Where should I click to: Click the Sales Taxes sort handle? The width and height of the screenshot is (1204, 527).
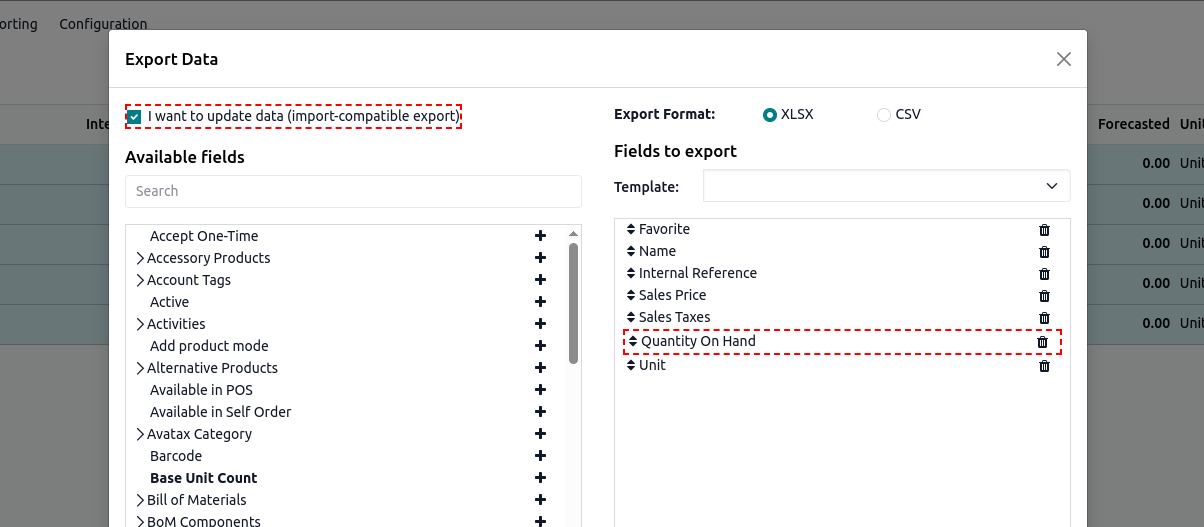[x=631, y=317]
